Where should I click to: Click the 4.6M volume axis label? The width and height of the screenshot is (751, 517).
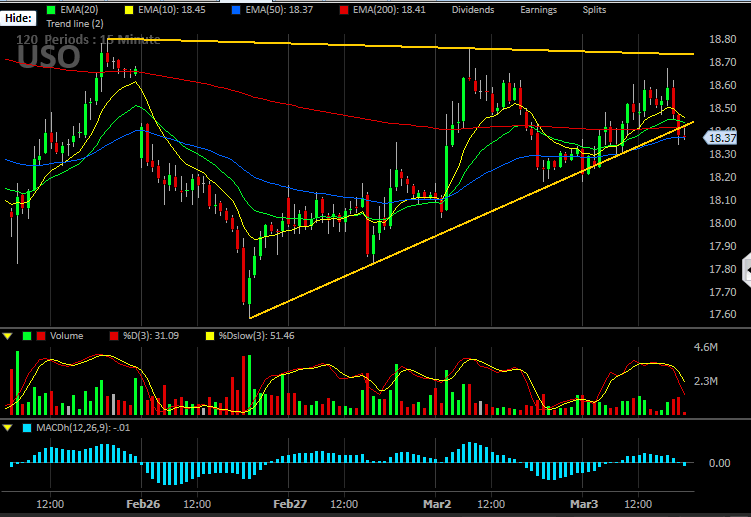[706, 347]
